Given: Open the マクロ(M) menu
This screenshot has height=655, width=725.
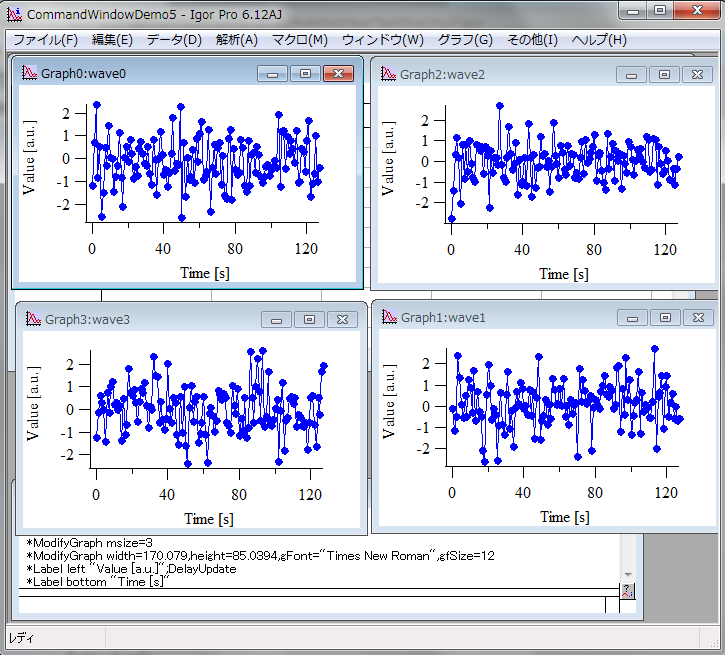Looking at the screenshot, I should [x=299, y=40].
